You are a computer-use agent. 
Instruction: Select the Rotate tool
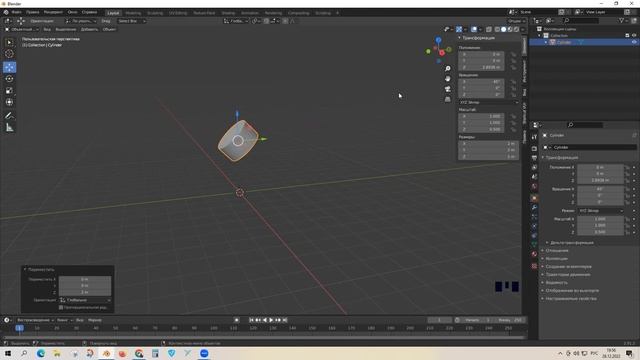tap(9, 79)
